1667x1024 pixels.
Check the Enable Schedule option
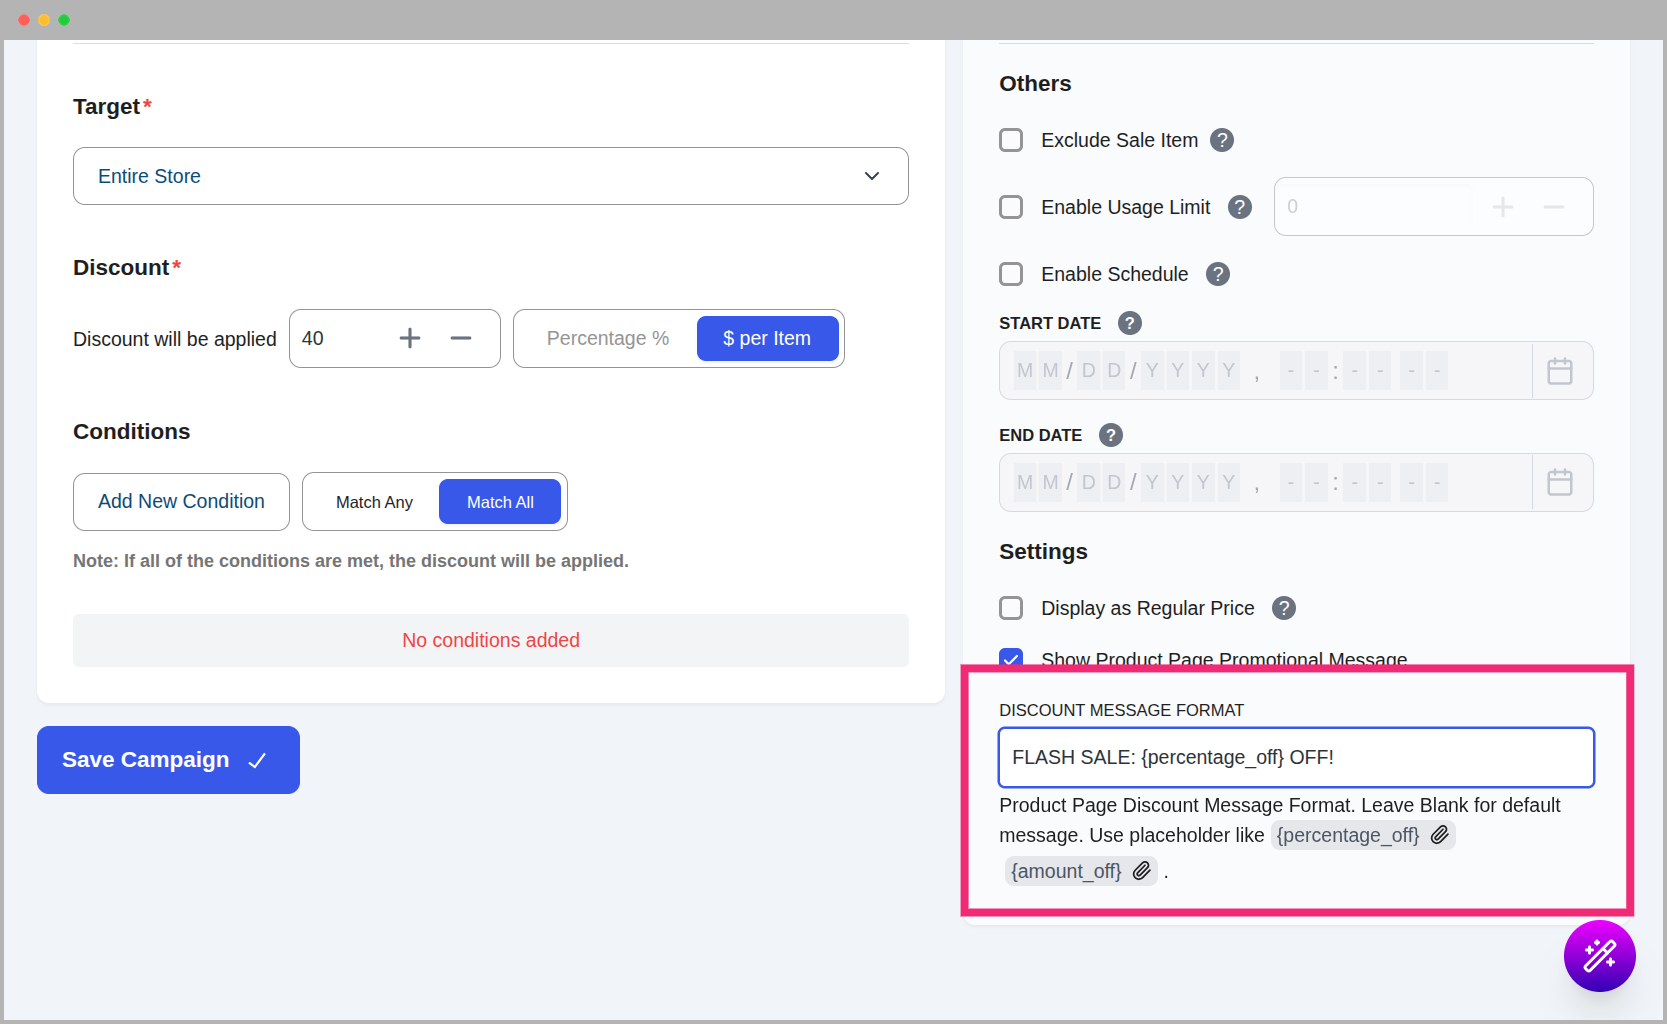[x=1011, y=274]
